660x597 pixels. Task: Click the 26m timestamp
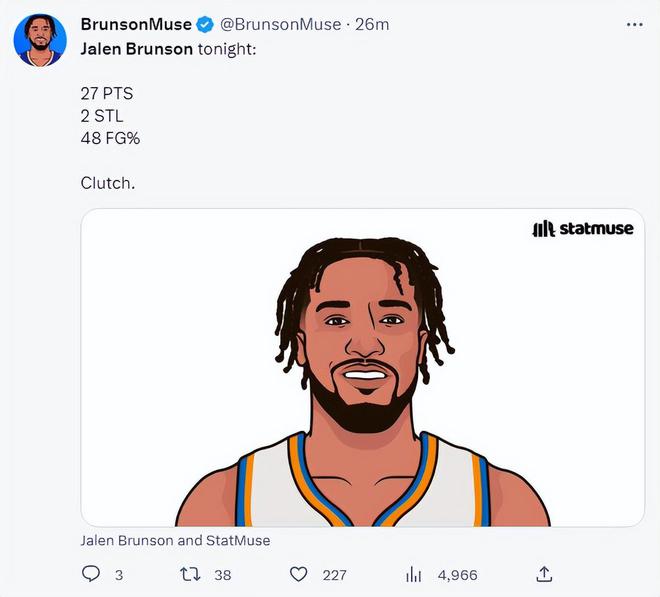(372, 24)
